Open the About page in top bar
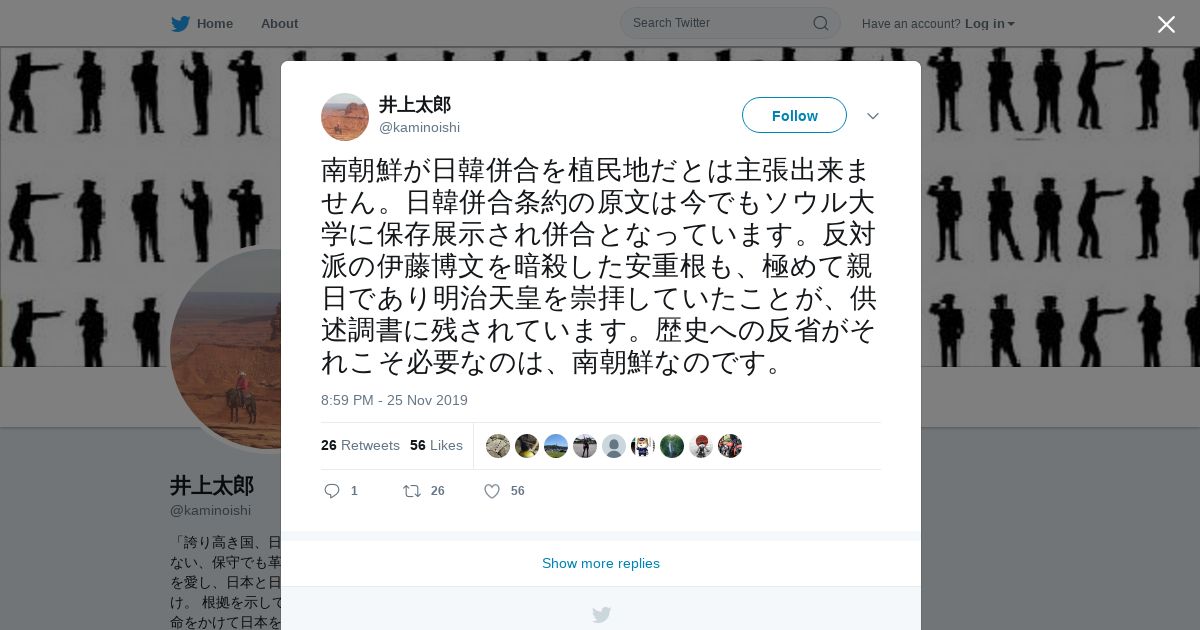 click(279, 24)
